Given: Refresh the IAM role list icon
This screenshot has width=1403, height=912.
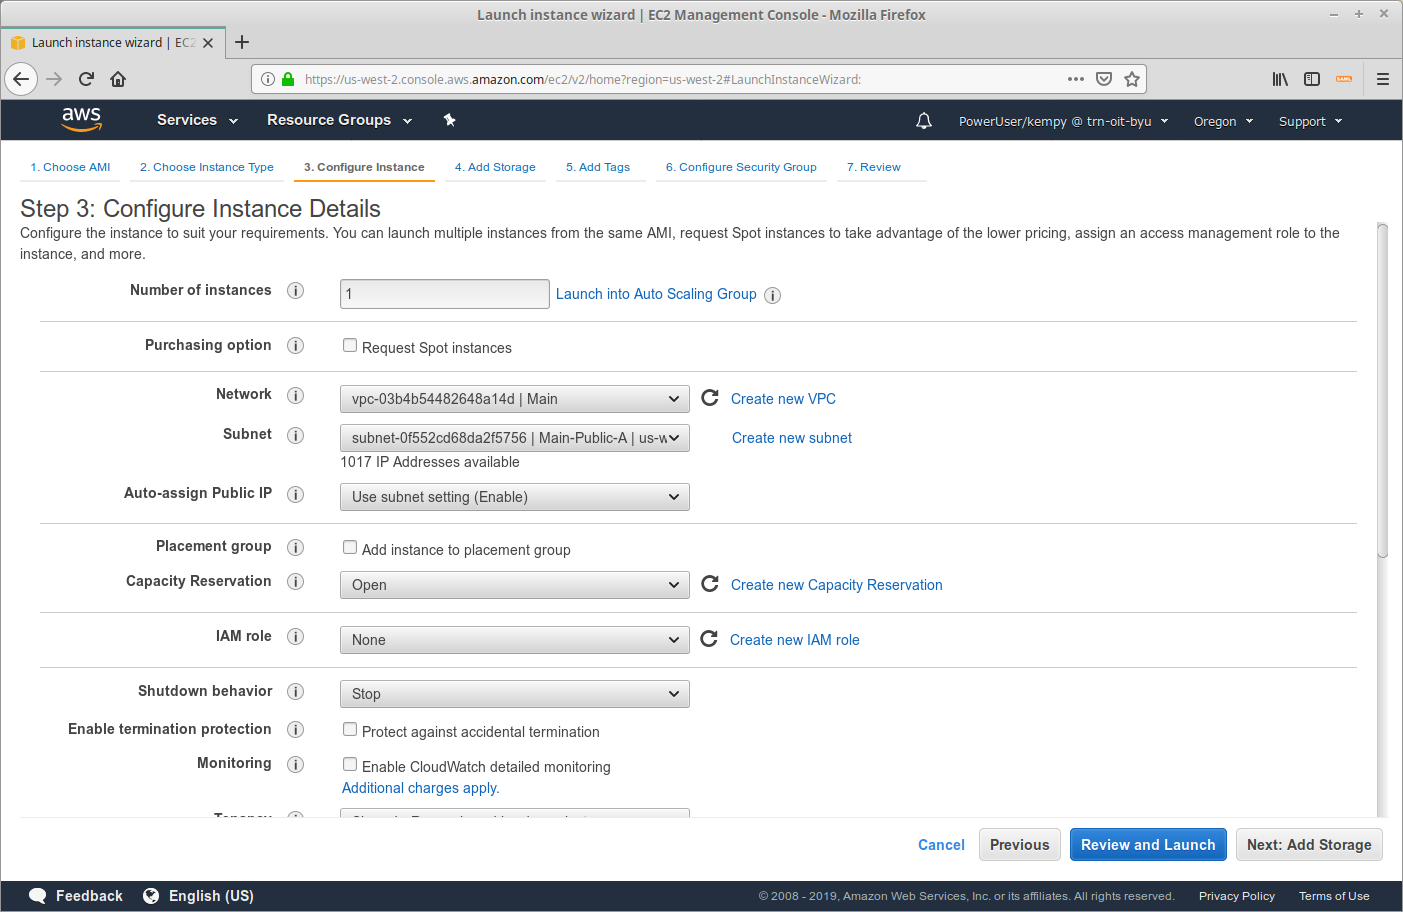Looking at the screenshot, I should pos(709,639).
